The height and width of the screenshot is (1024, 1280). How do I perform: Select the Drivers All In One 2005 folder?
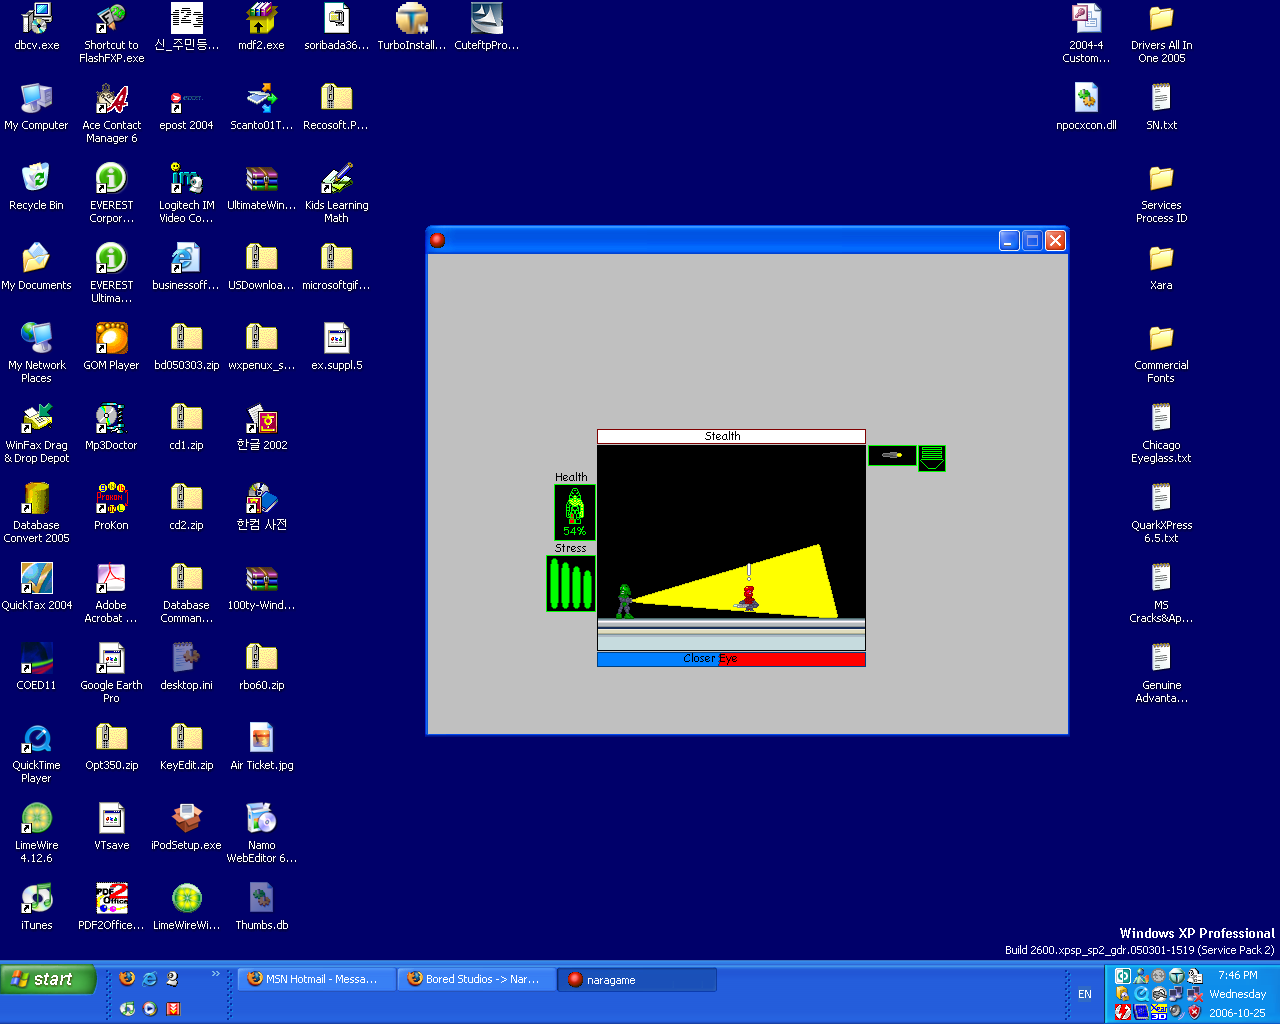tap(1161, 32)
